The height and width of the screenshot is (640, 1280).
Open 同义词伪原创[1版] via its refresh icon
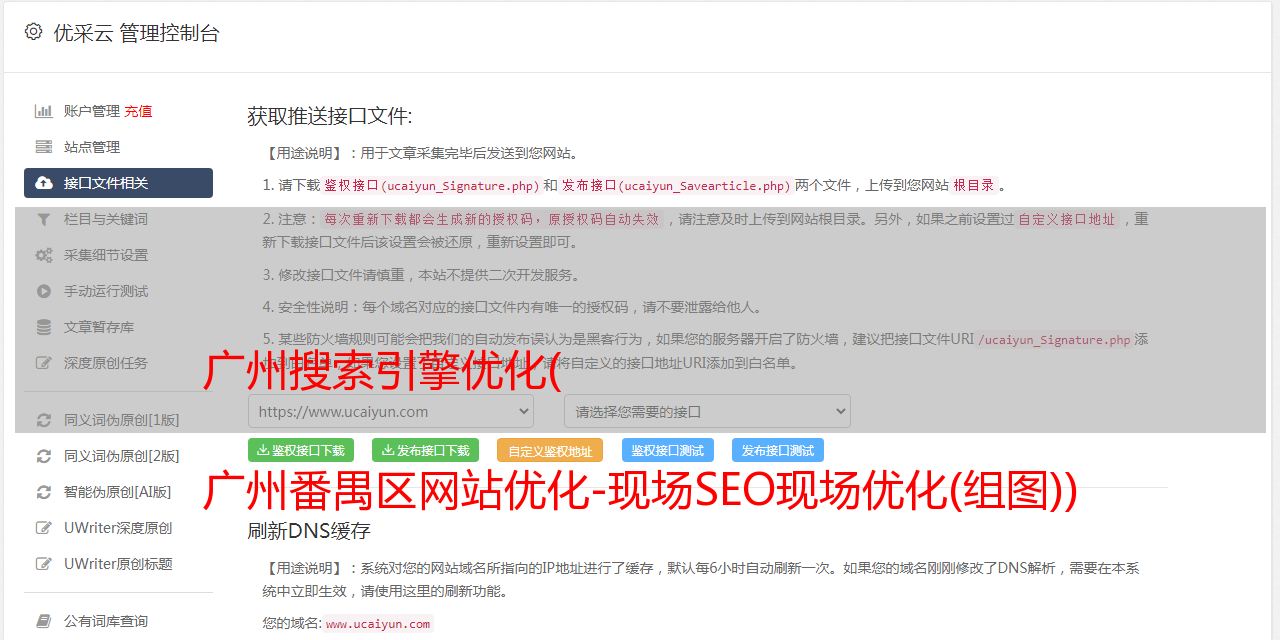coord(44,420)
